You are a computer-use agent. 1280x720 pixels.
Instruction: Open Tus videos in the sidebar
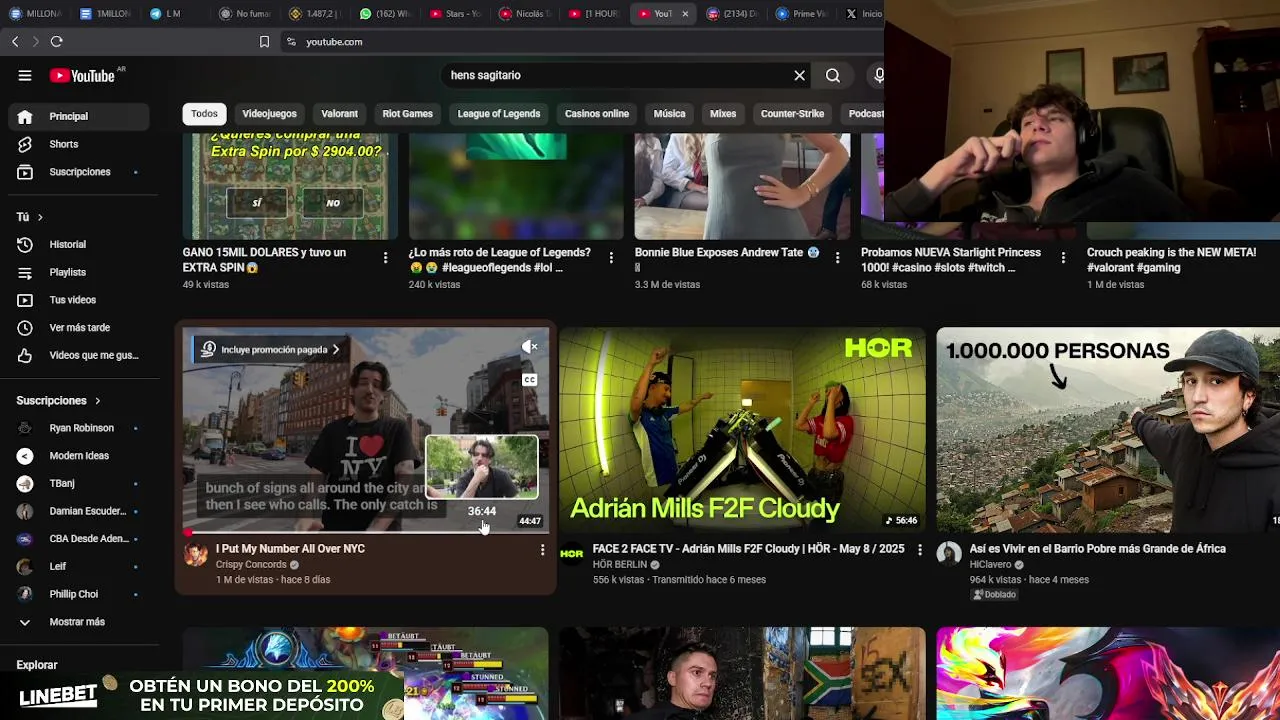(78, 300)
